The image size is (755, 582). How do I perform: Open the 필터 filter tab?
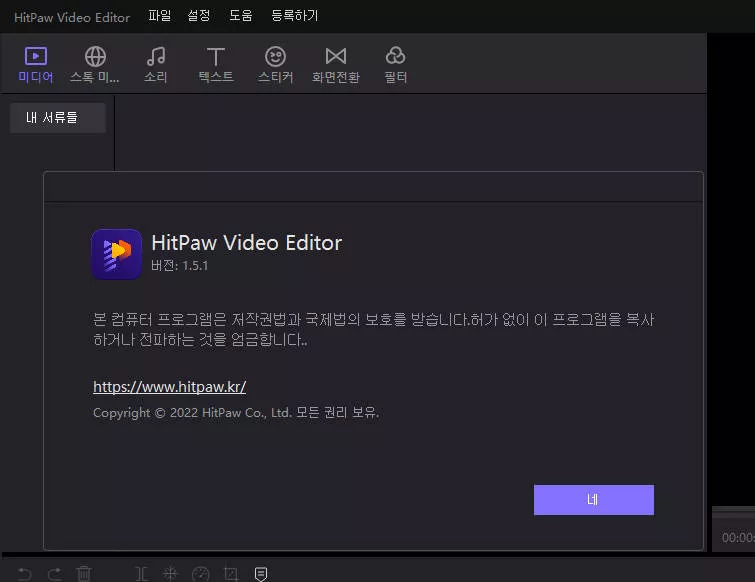(395, 65)
